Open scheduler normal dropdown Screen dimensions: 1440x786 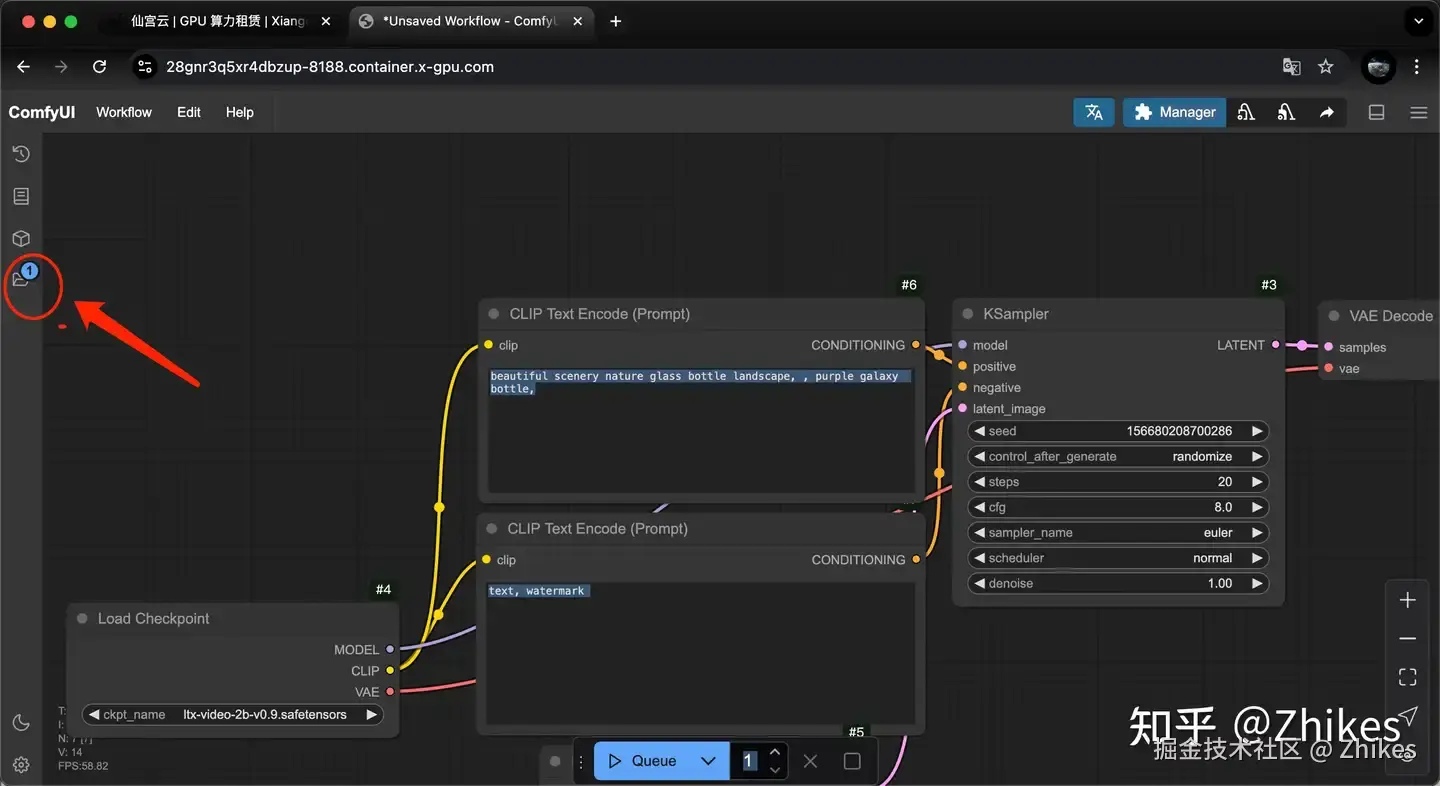pos(1118,558)
